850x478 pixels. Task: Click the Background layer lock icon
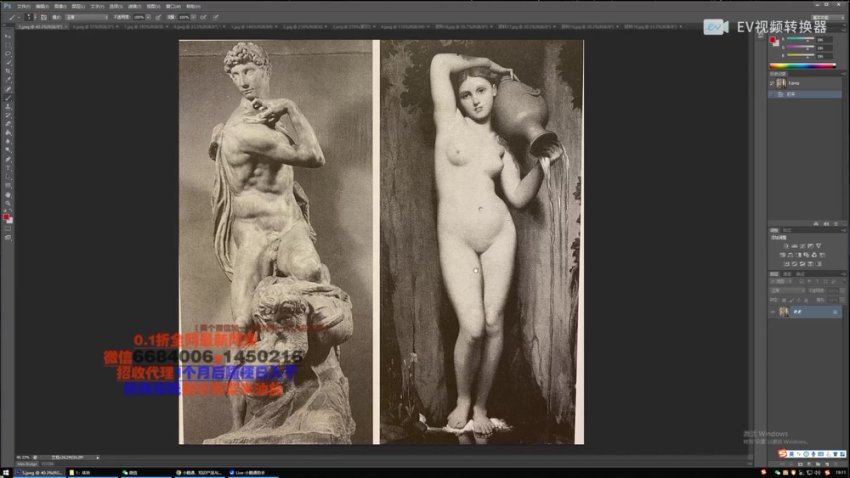[835, 312]
